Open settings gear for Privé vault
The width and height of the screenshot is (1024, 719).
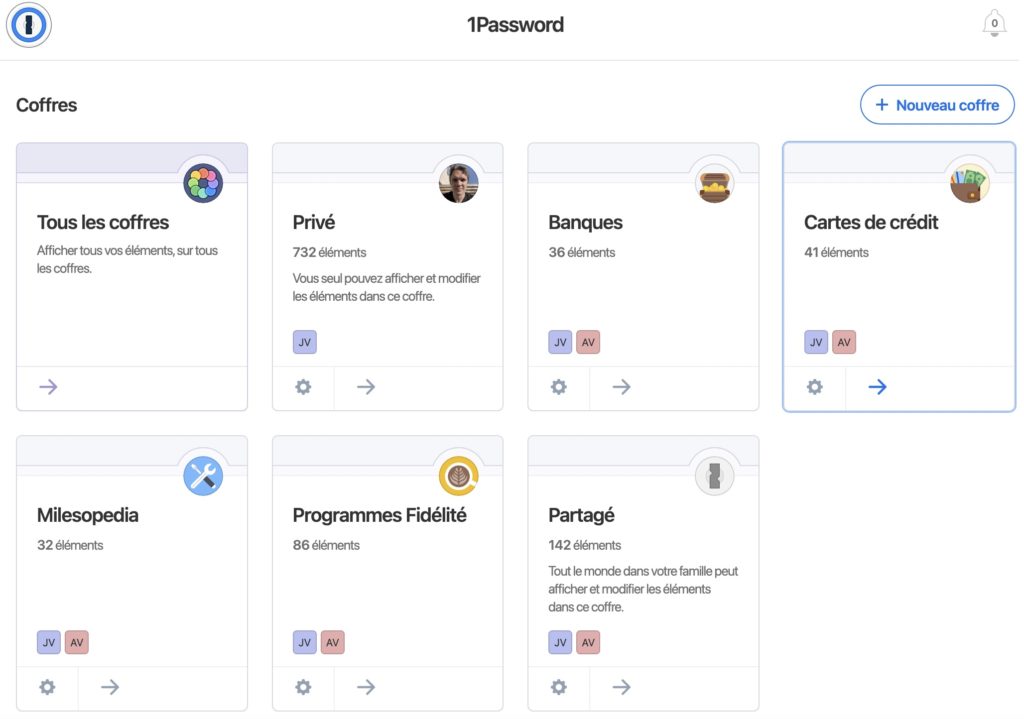coord(303,387)
